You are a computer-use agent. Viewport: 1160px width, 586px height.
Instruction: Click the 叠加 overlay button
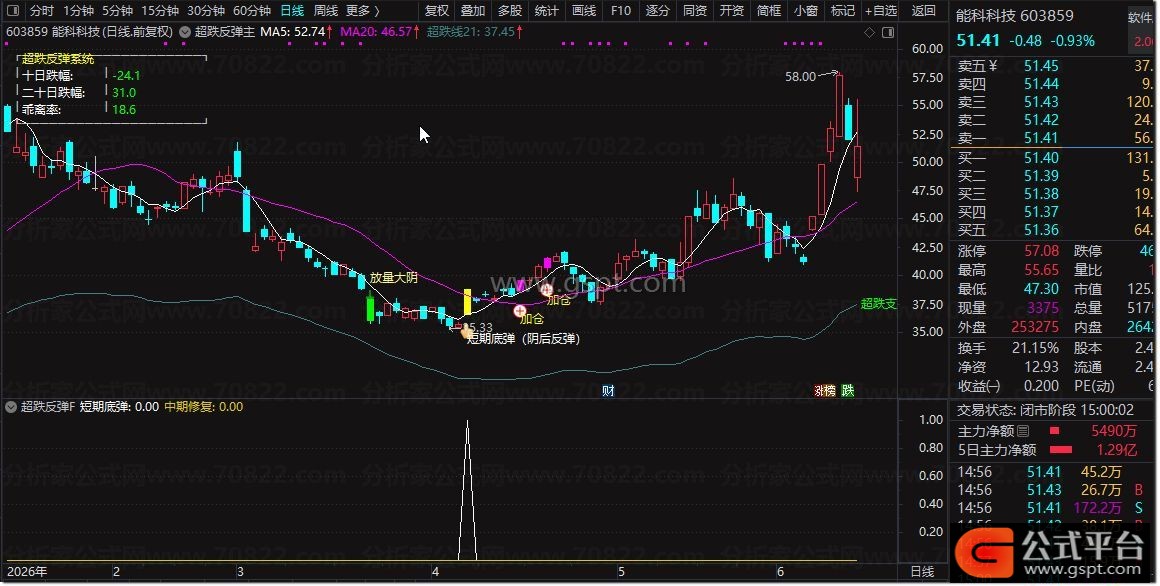point(473,10)
